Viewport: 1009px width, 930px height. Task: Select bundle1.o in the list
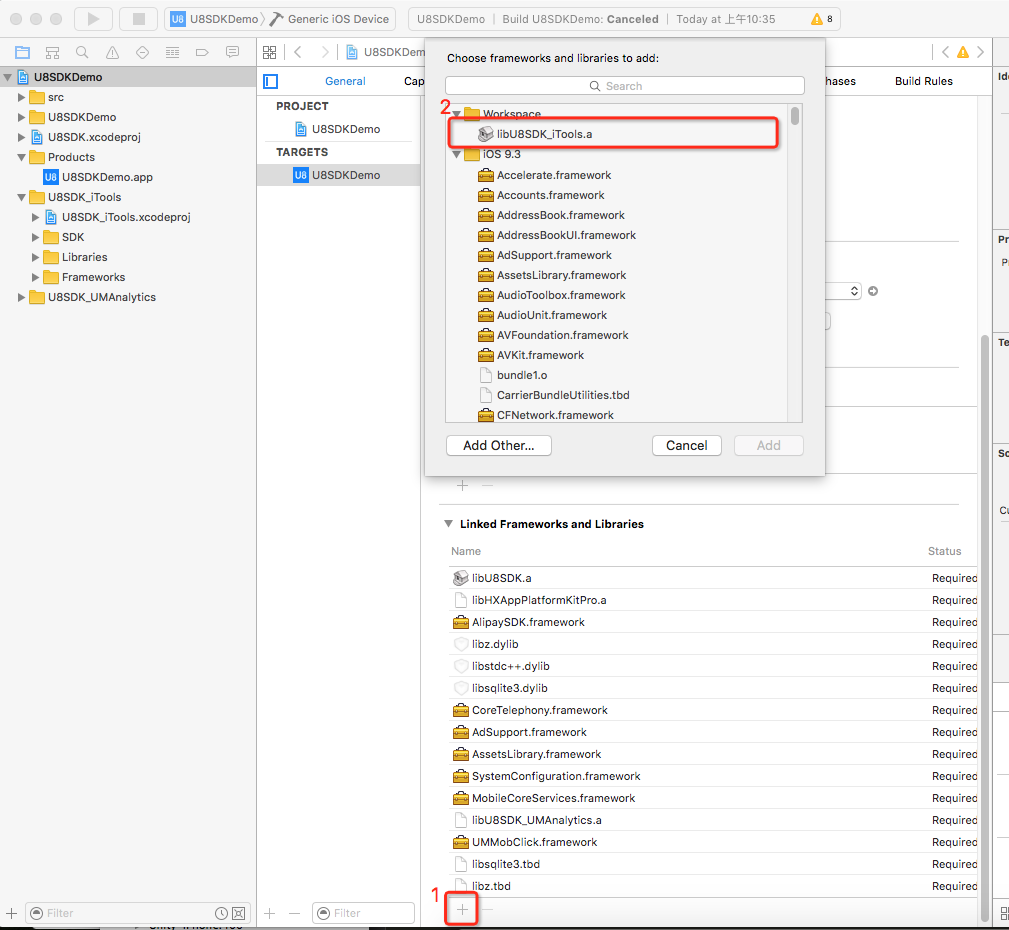coord(616,375)
